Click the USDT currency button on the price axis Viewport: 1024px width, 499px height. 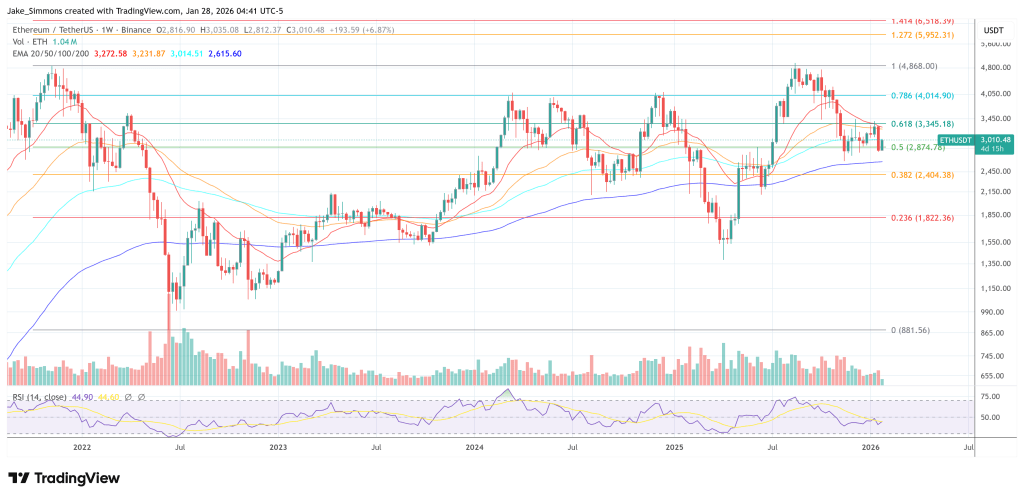pos(993,29)
